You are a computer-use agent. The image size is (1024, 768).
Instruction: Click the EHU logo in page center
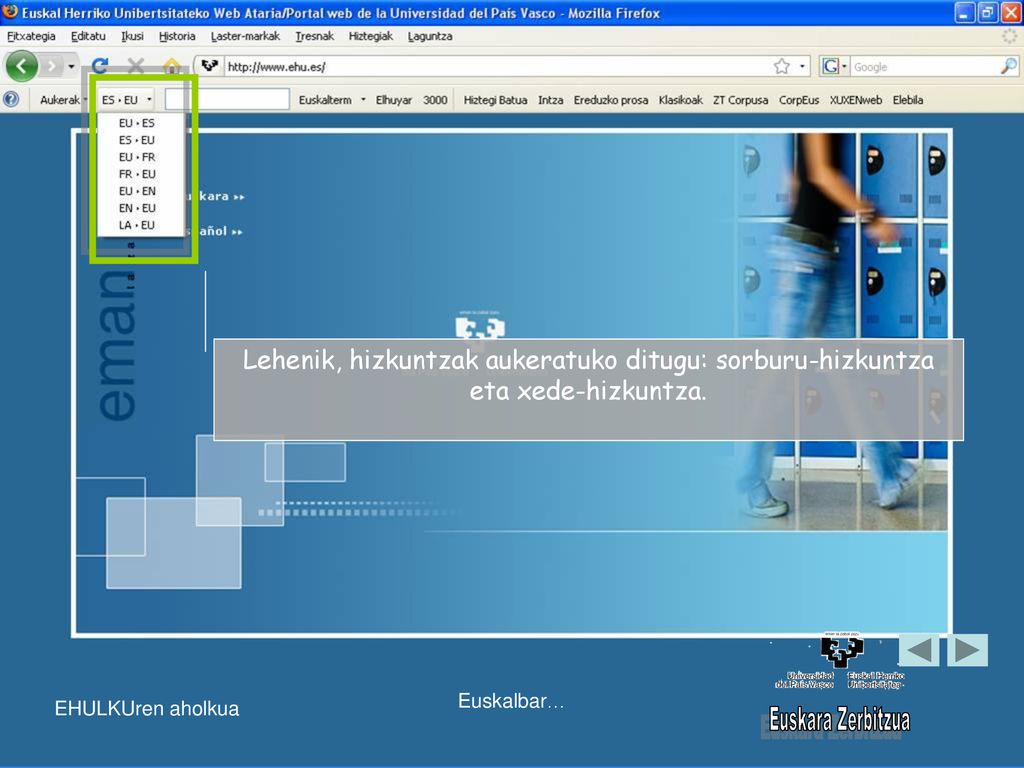(480, 325)
